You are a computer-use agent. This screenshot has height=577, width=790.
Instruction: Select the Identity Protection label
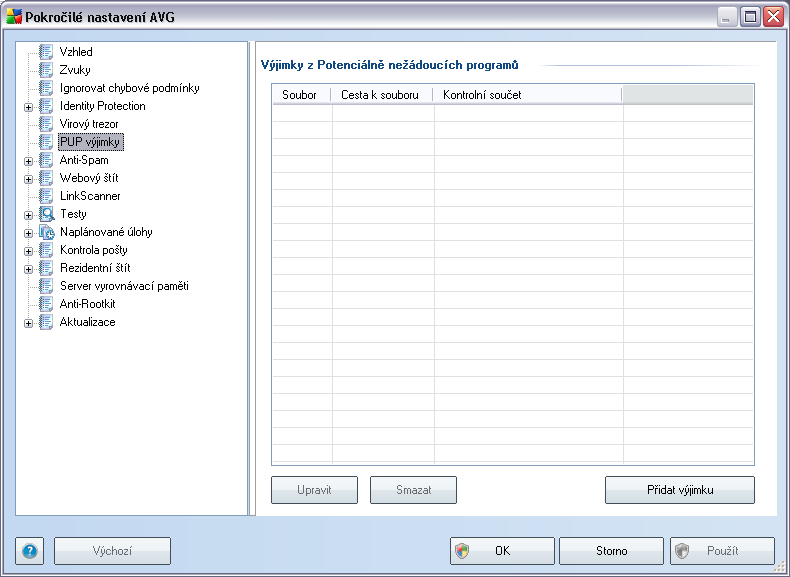click(103, 106)
